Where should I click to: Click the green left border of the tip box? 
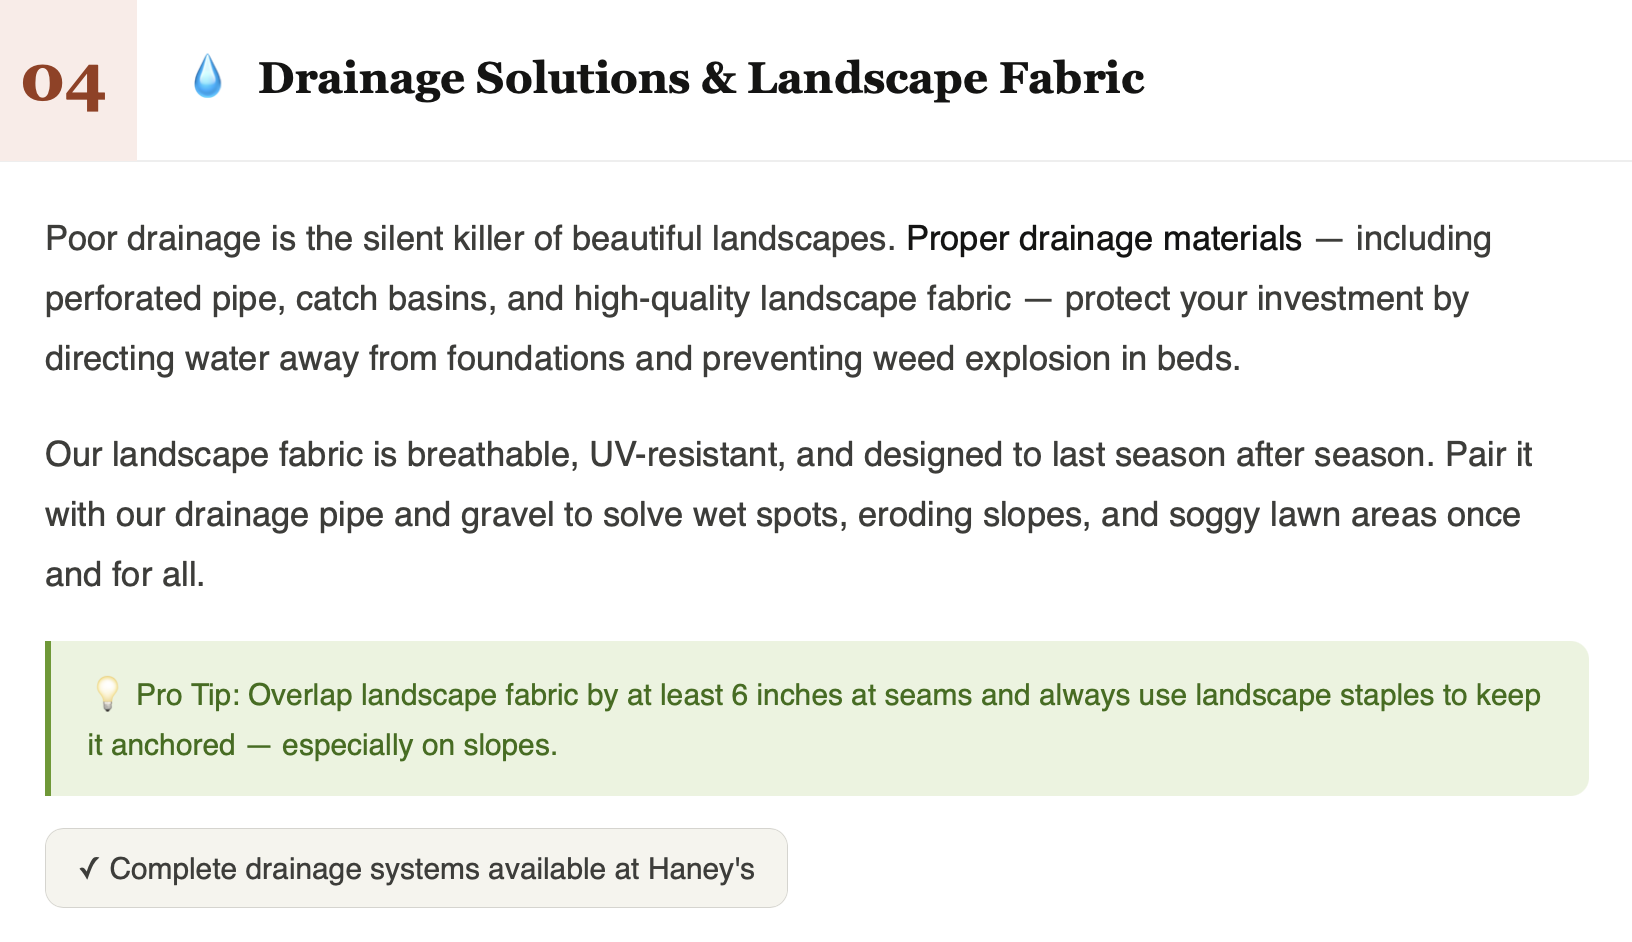click(x=48, y=718)
